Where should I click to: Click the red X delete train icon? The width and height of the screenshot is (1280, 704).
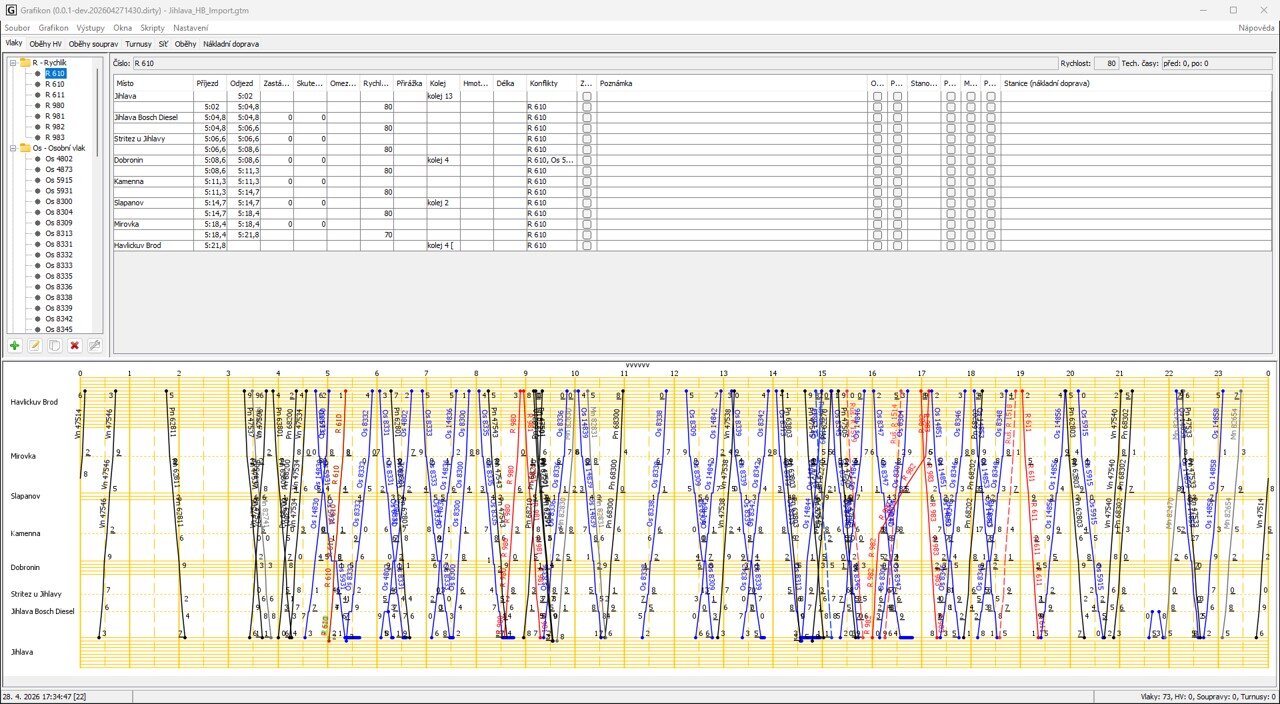(x=75, y=345)
